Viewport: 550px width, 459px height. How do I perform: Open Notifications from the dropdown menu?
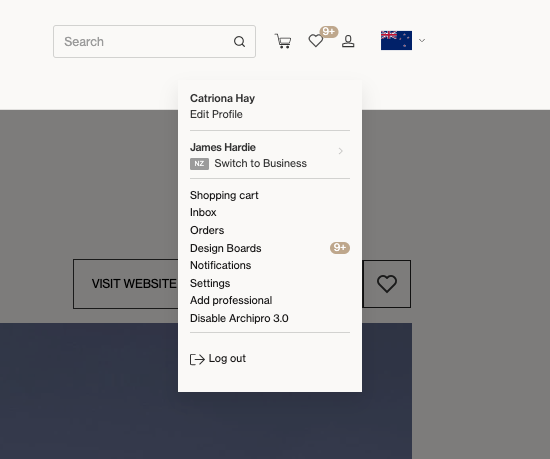pyautogui.click(x=221, y=265)
